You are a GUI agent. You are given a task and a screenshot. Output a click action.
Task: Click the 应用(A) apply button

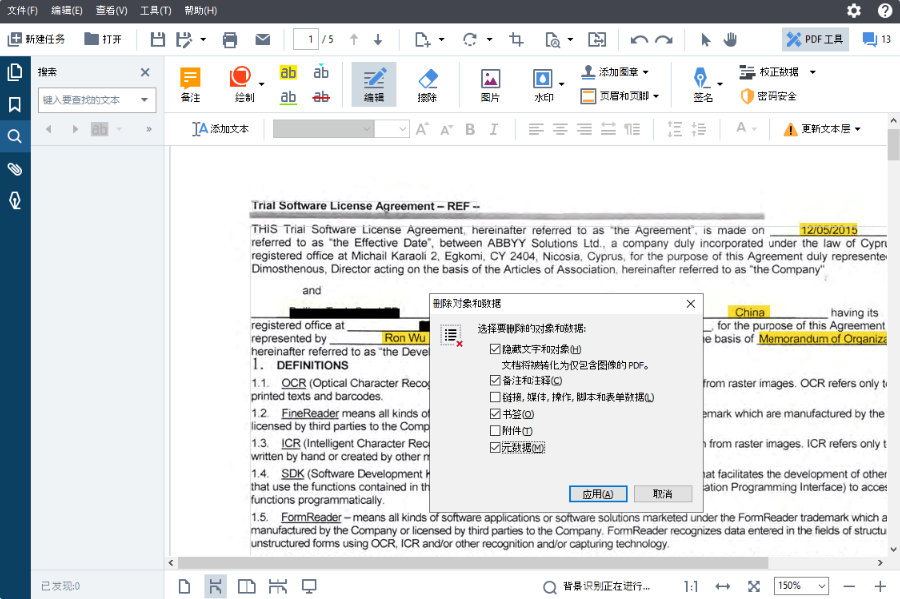coord(598,494)
